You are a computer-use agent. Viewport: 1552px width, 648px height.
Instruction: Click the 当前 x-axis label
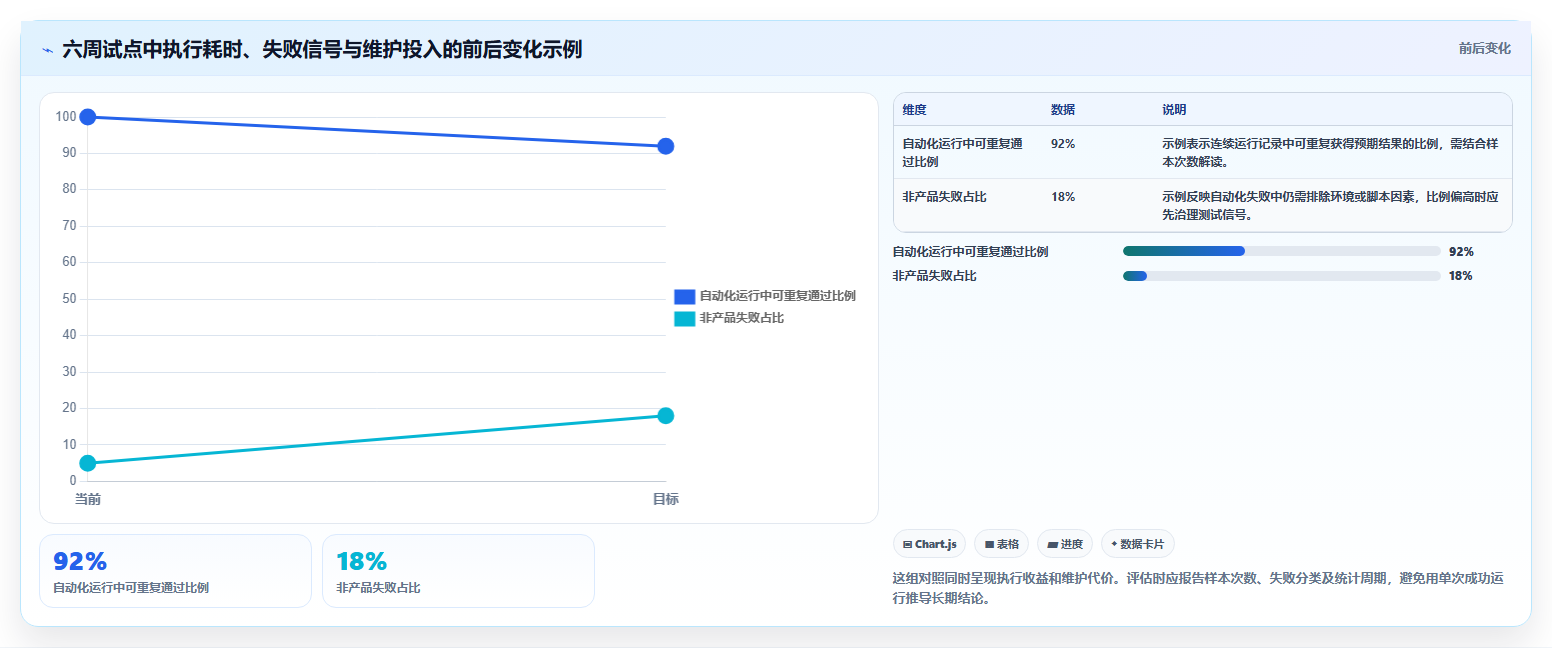pos(88,499)
